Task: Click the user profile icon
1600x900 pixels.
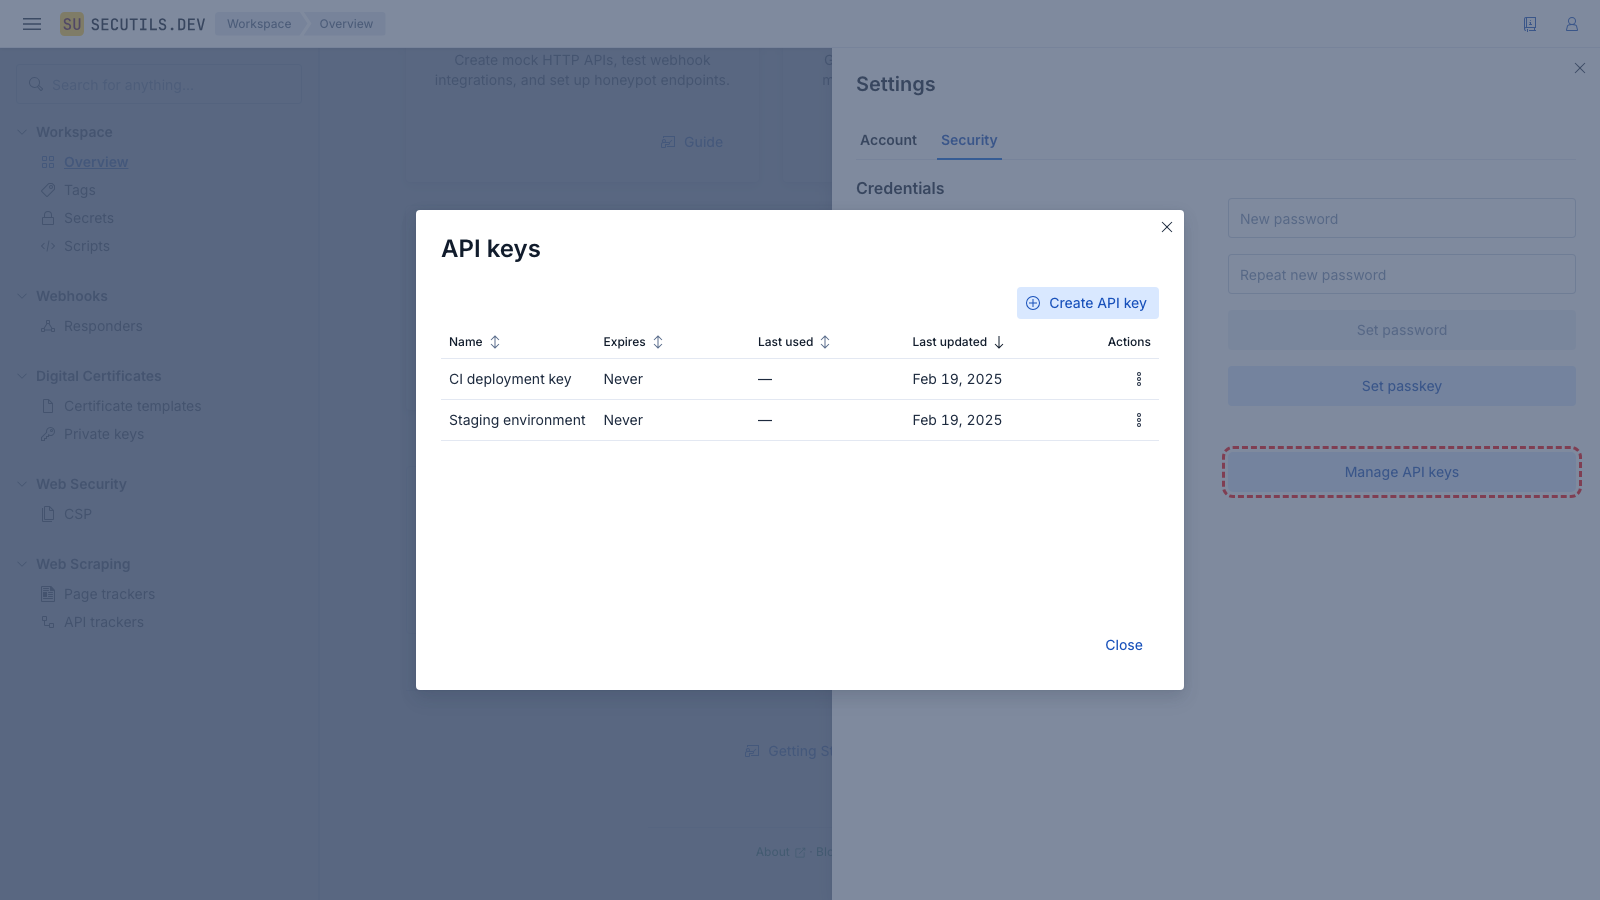Action: 1571,24
